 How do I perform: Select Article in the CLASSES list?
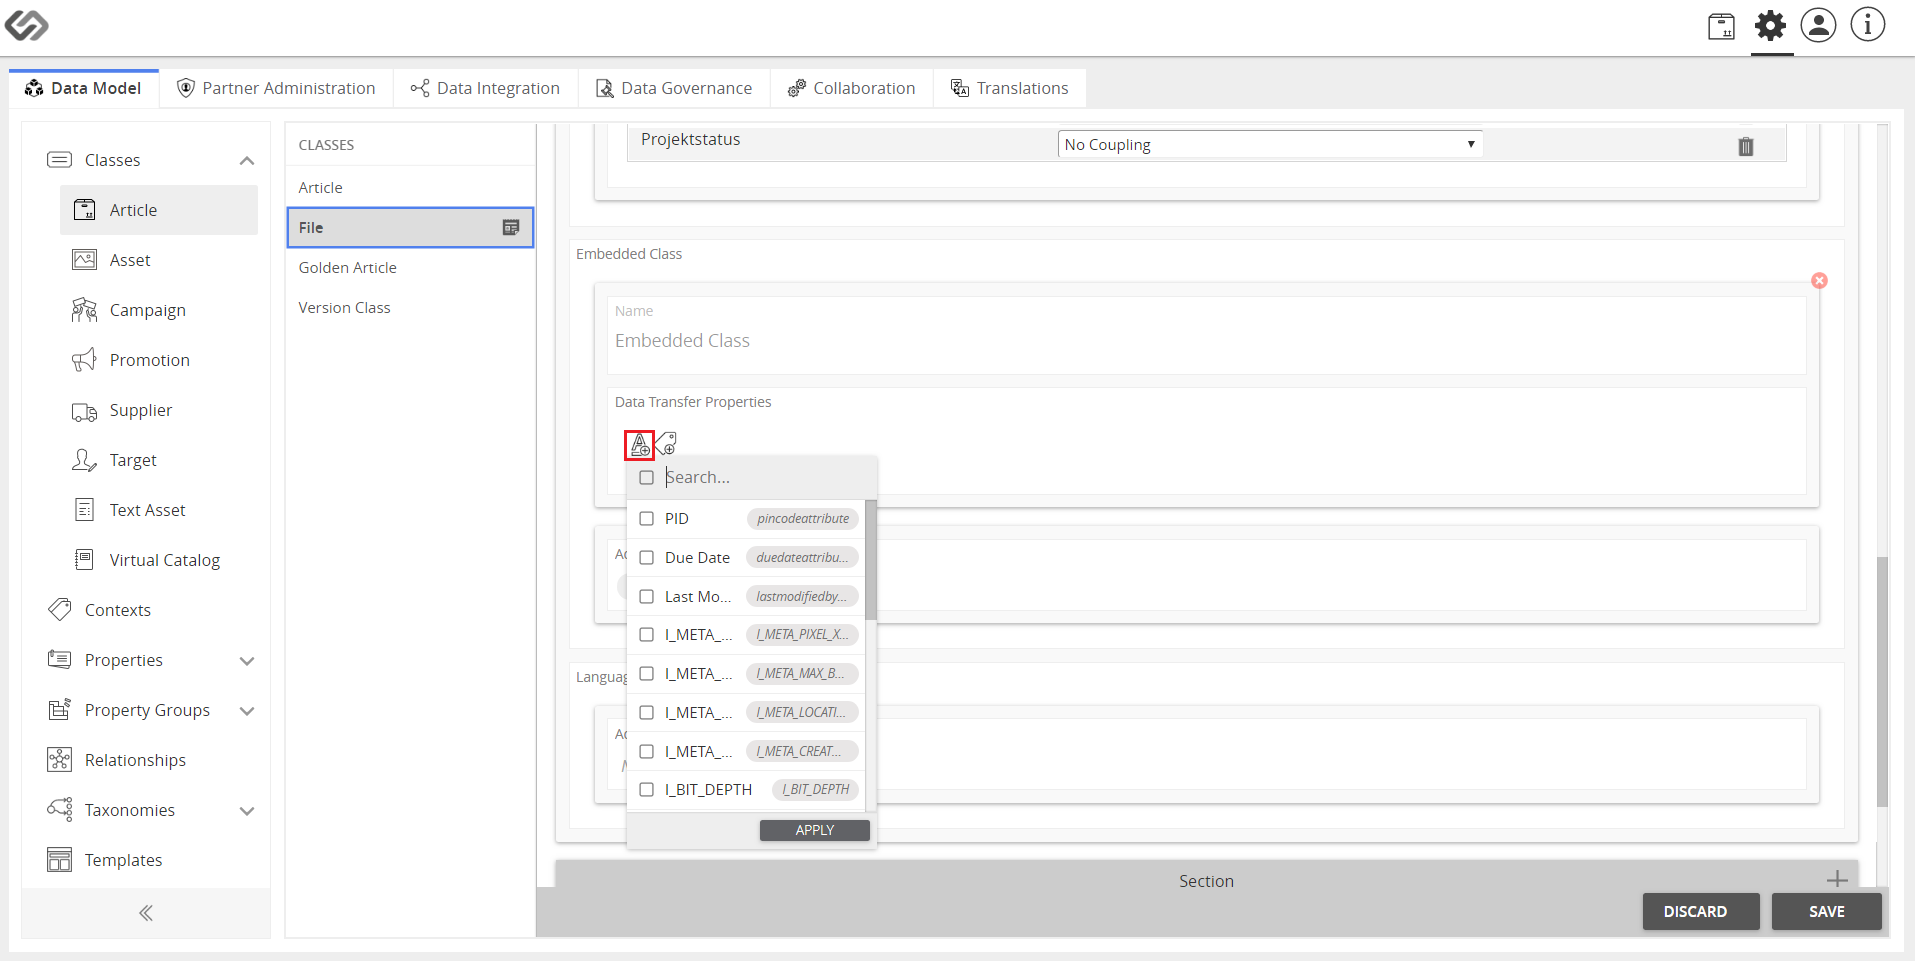(410, 188)
